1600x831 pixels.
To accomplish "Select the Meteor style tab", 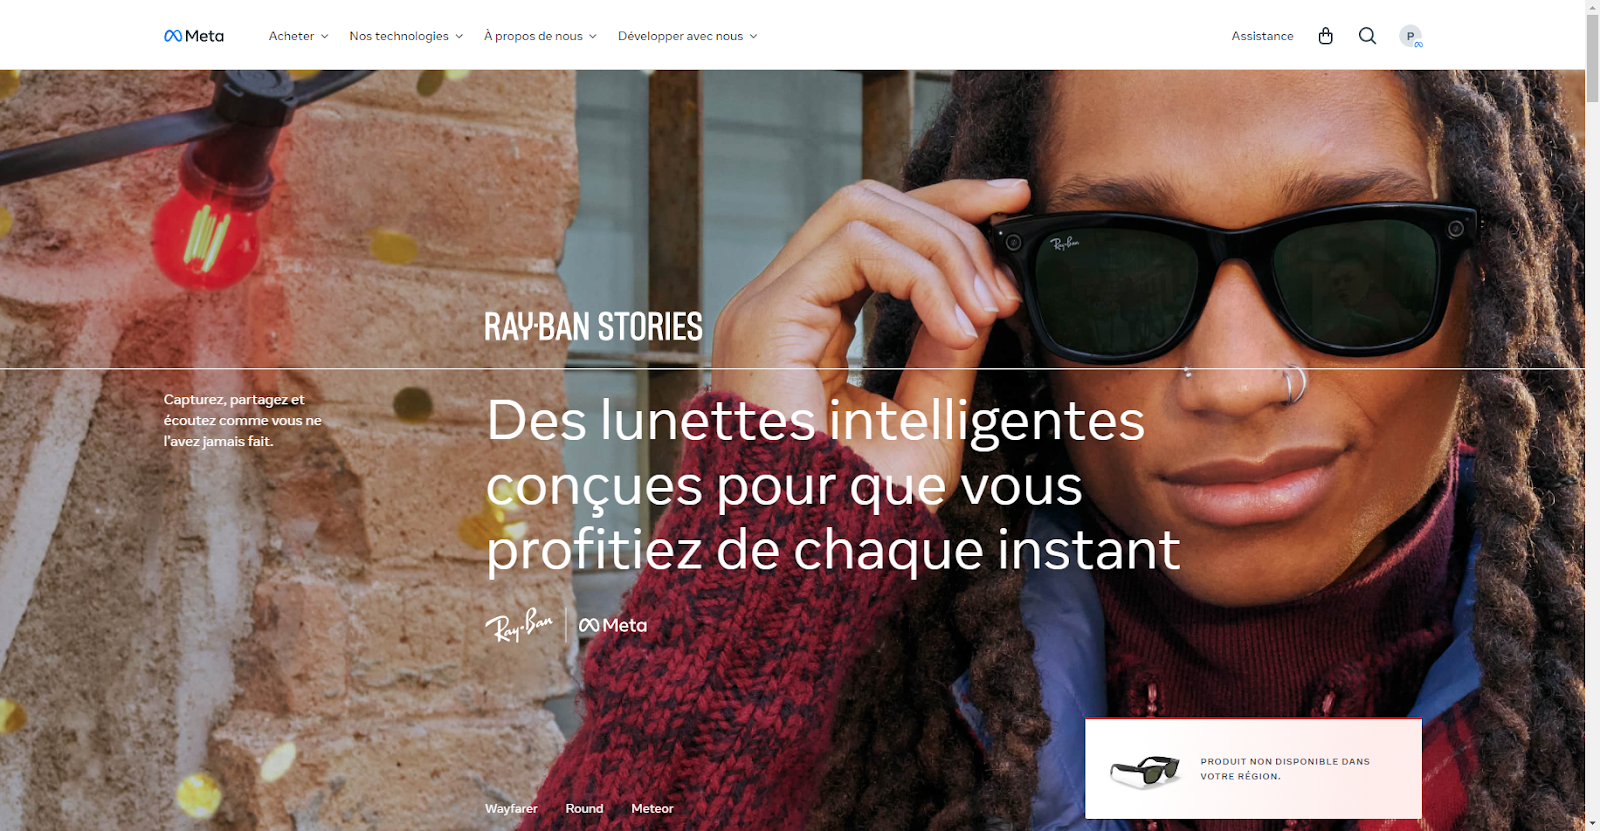I will pos(652,808).
